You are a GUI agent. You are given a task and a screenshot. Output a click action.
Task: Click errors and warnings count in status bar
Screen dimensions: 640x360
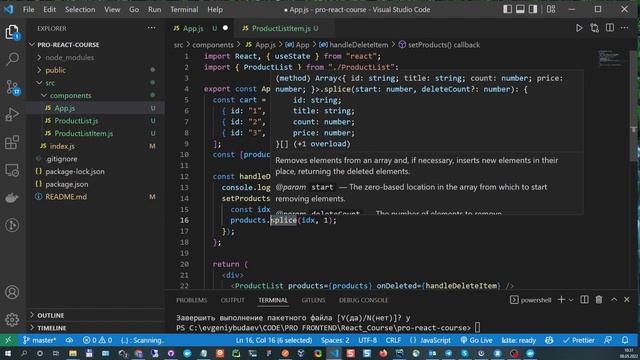tap(97, 340)
